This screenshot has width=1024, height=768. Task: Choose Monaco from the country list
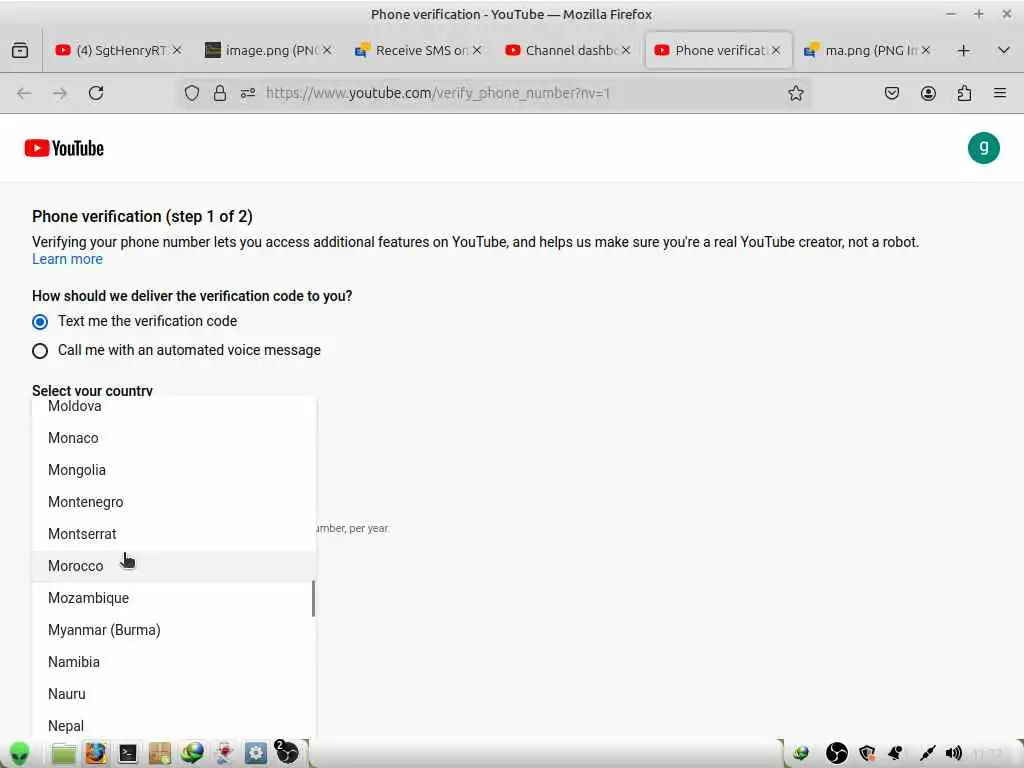coord(174,438)
